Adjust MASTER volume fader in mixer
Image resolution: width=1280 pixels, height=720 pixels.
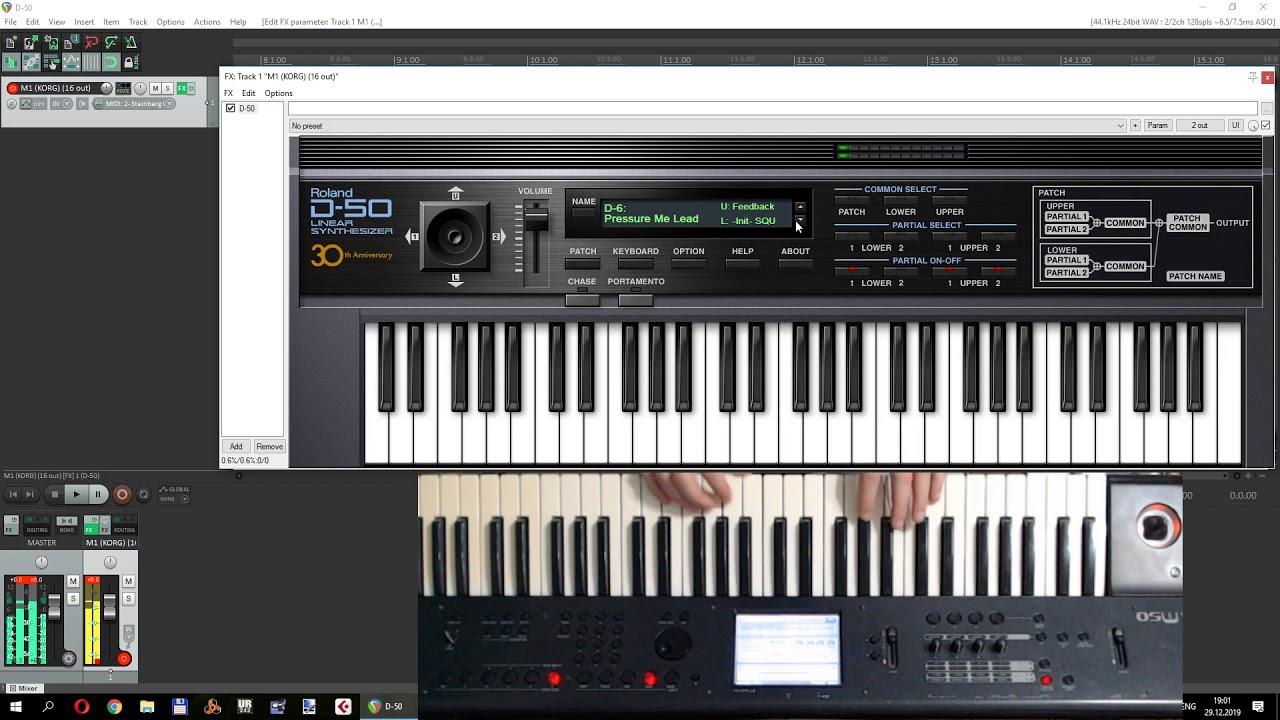tap(54, 606)
